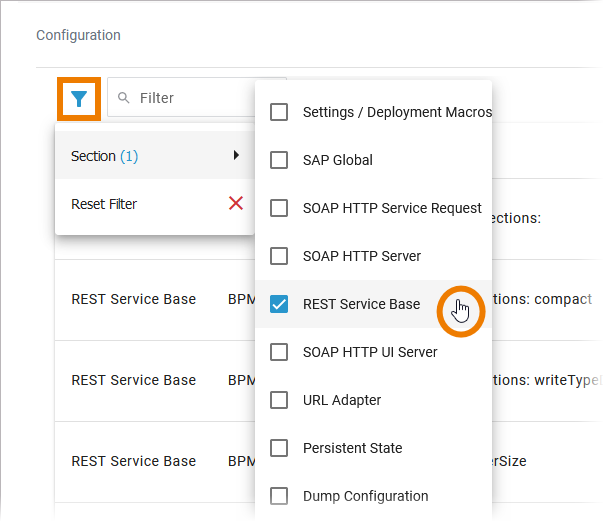Click first REST Service Base table row
Screen dimensions: 604x522
(134, 299)
